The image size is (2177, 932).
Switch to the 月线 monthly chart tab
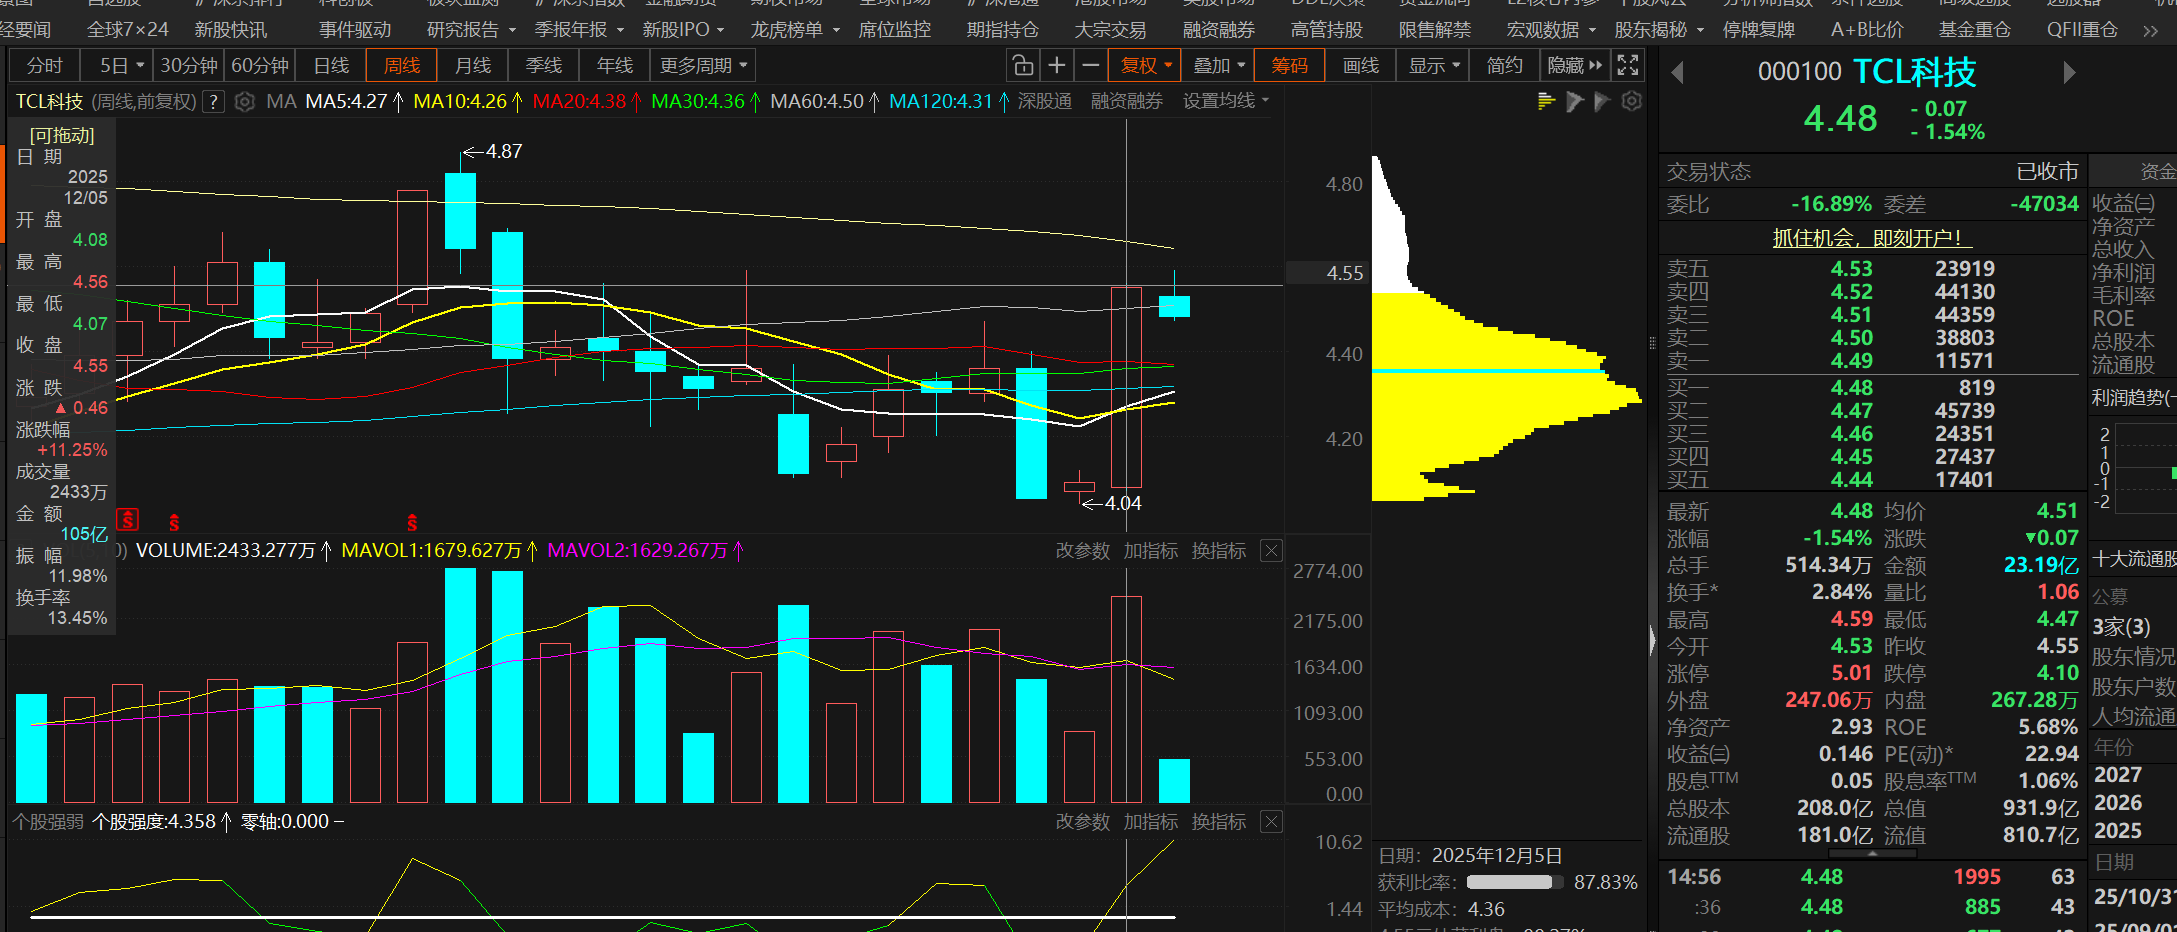473,66
